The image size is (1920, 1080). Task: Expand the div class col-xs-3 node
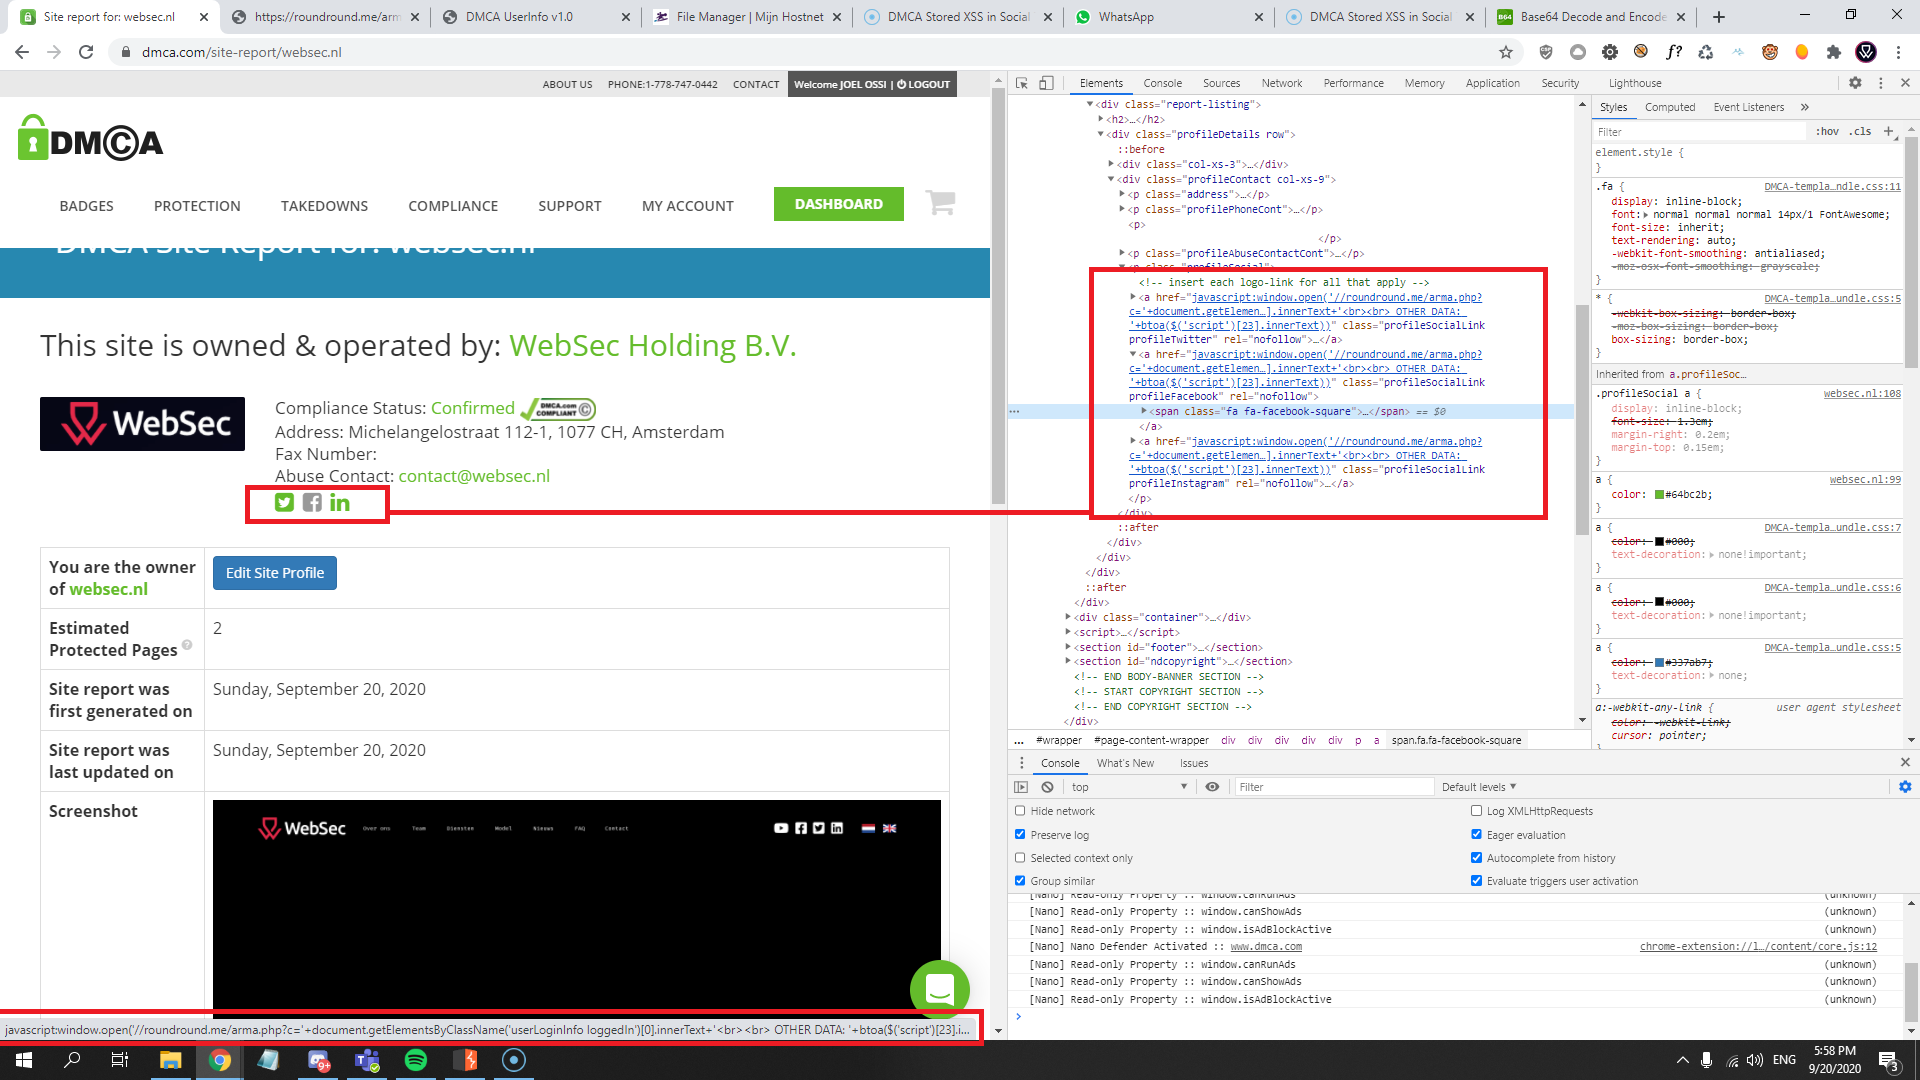1111,164
